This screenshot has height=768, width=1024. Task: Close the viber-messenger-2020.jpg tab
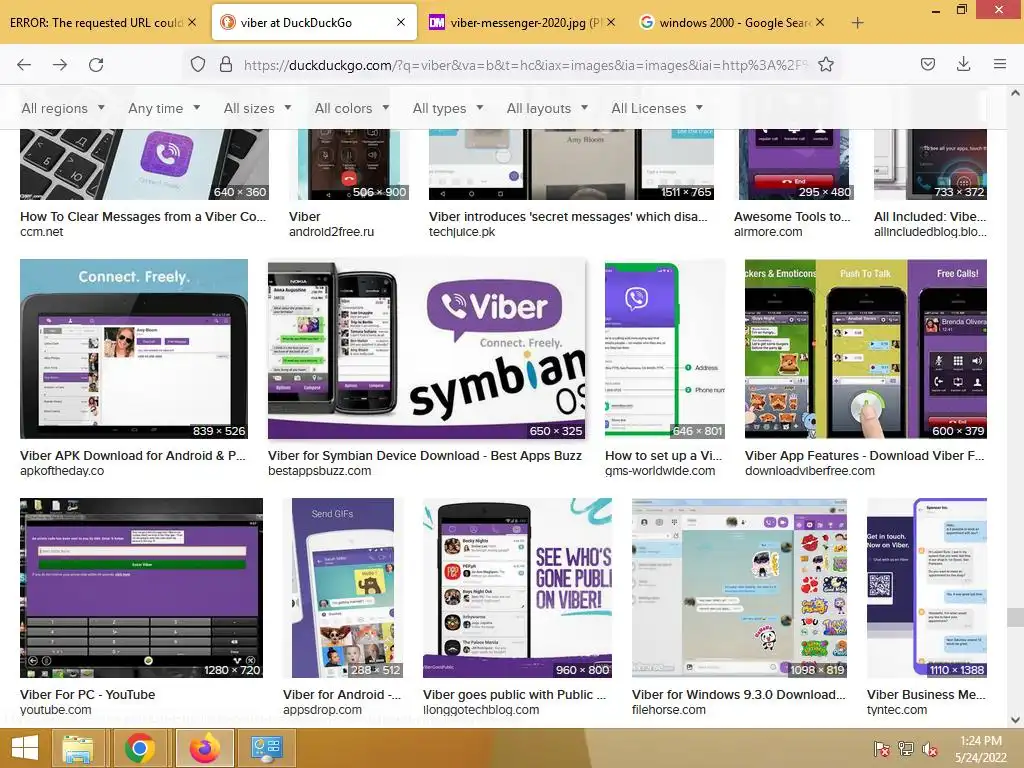[x=611, y=22]
